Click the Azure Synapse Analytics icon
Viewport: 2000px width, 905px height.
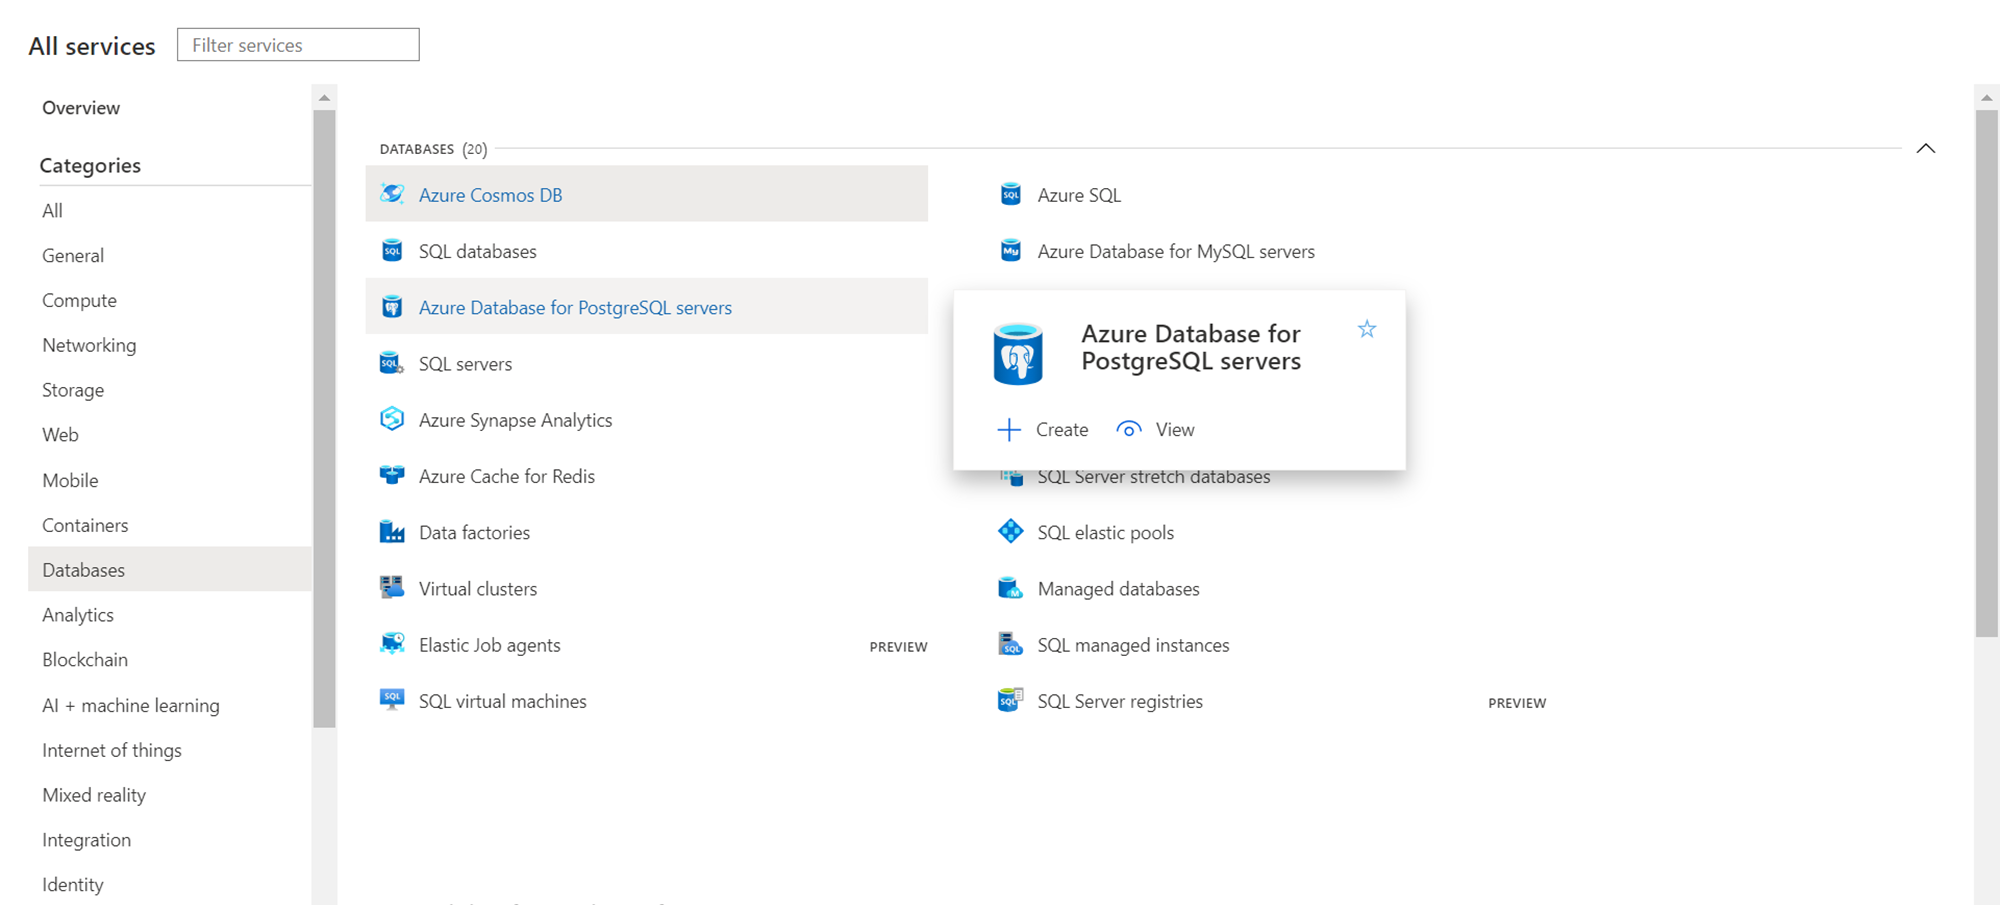(x=392, y=419)
